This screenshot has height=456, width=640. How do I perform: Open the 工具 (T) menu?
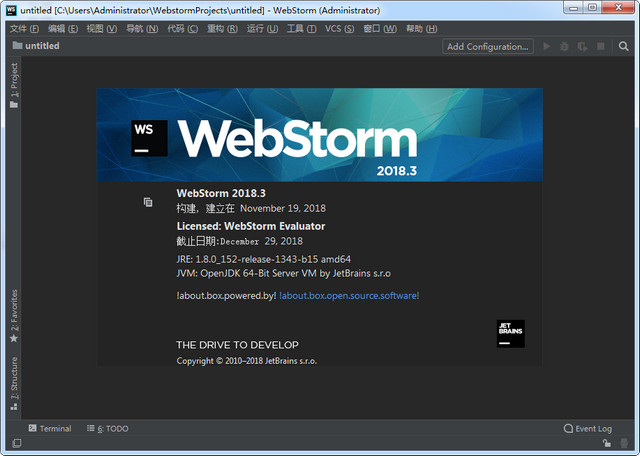(x=301, y=29)
